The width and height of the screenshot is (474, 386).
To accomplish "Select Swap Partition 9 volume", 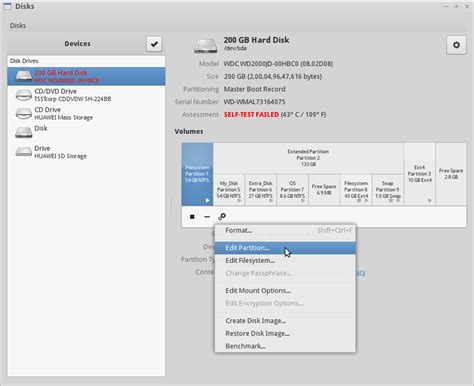I will [x=388, y=190].
